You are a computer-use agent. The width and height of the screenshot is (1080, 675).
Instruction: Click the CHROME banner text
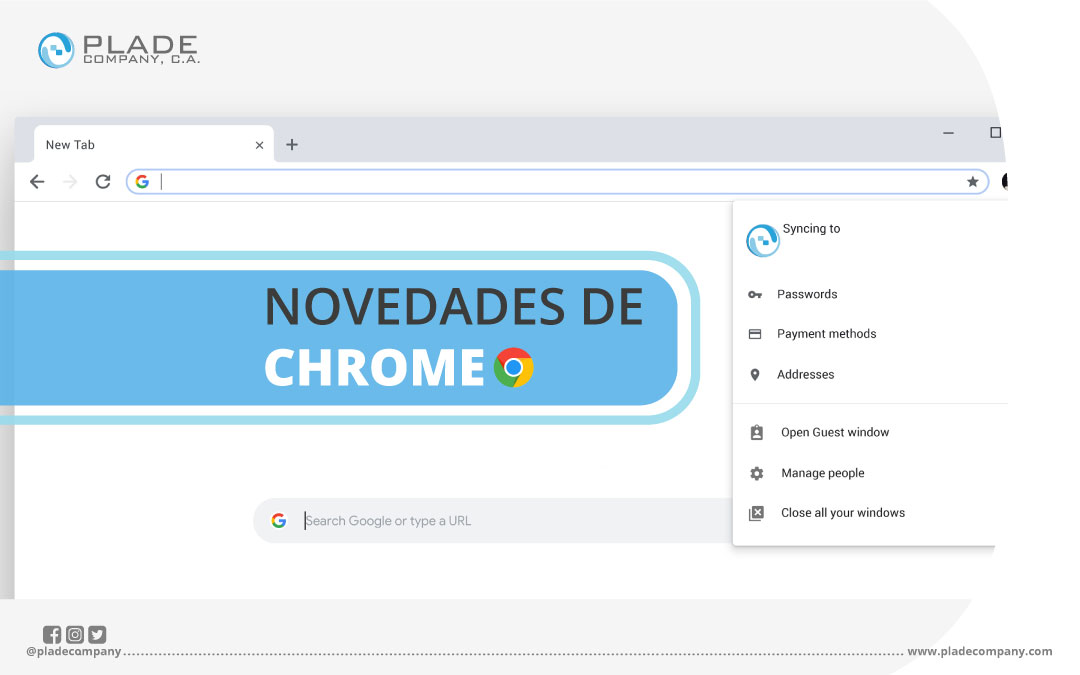(375, 368)
